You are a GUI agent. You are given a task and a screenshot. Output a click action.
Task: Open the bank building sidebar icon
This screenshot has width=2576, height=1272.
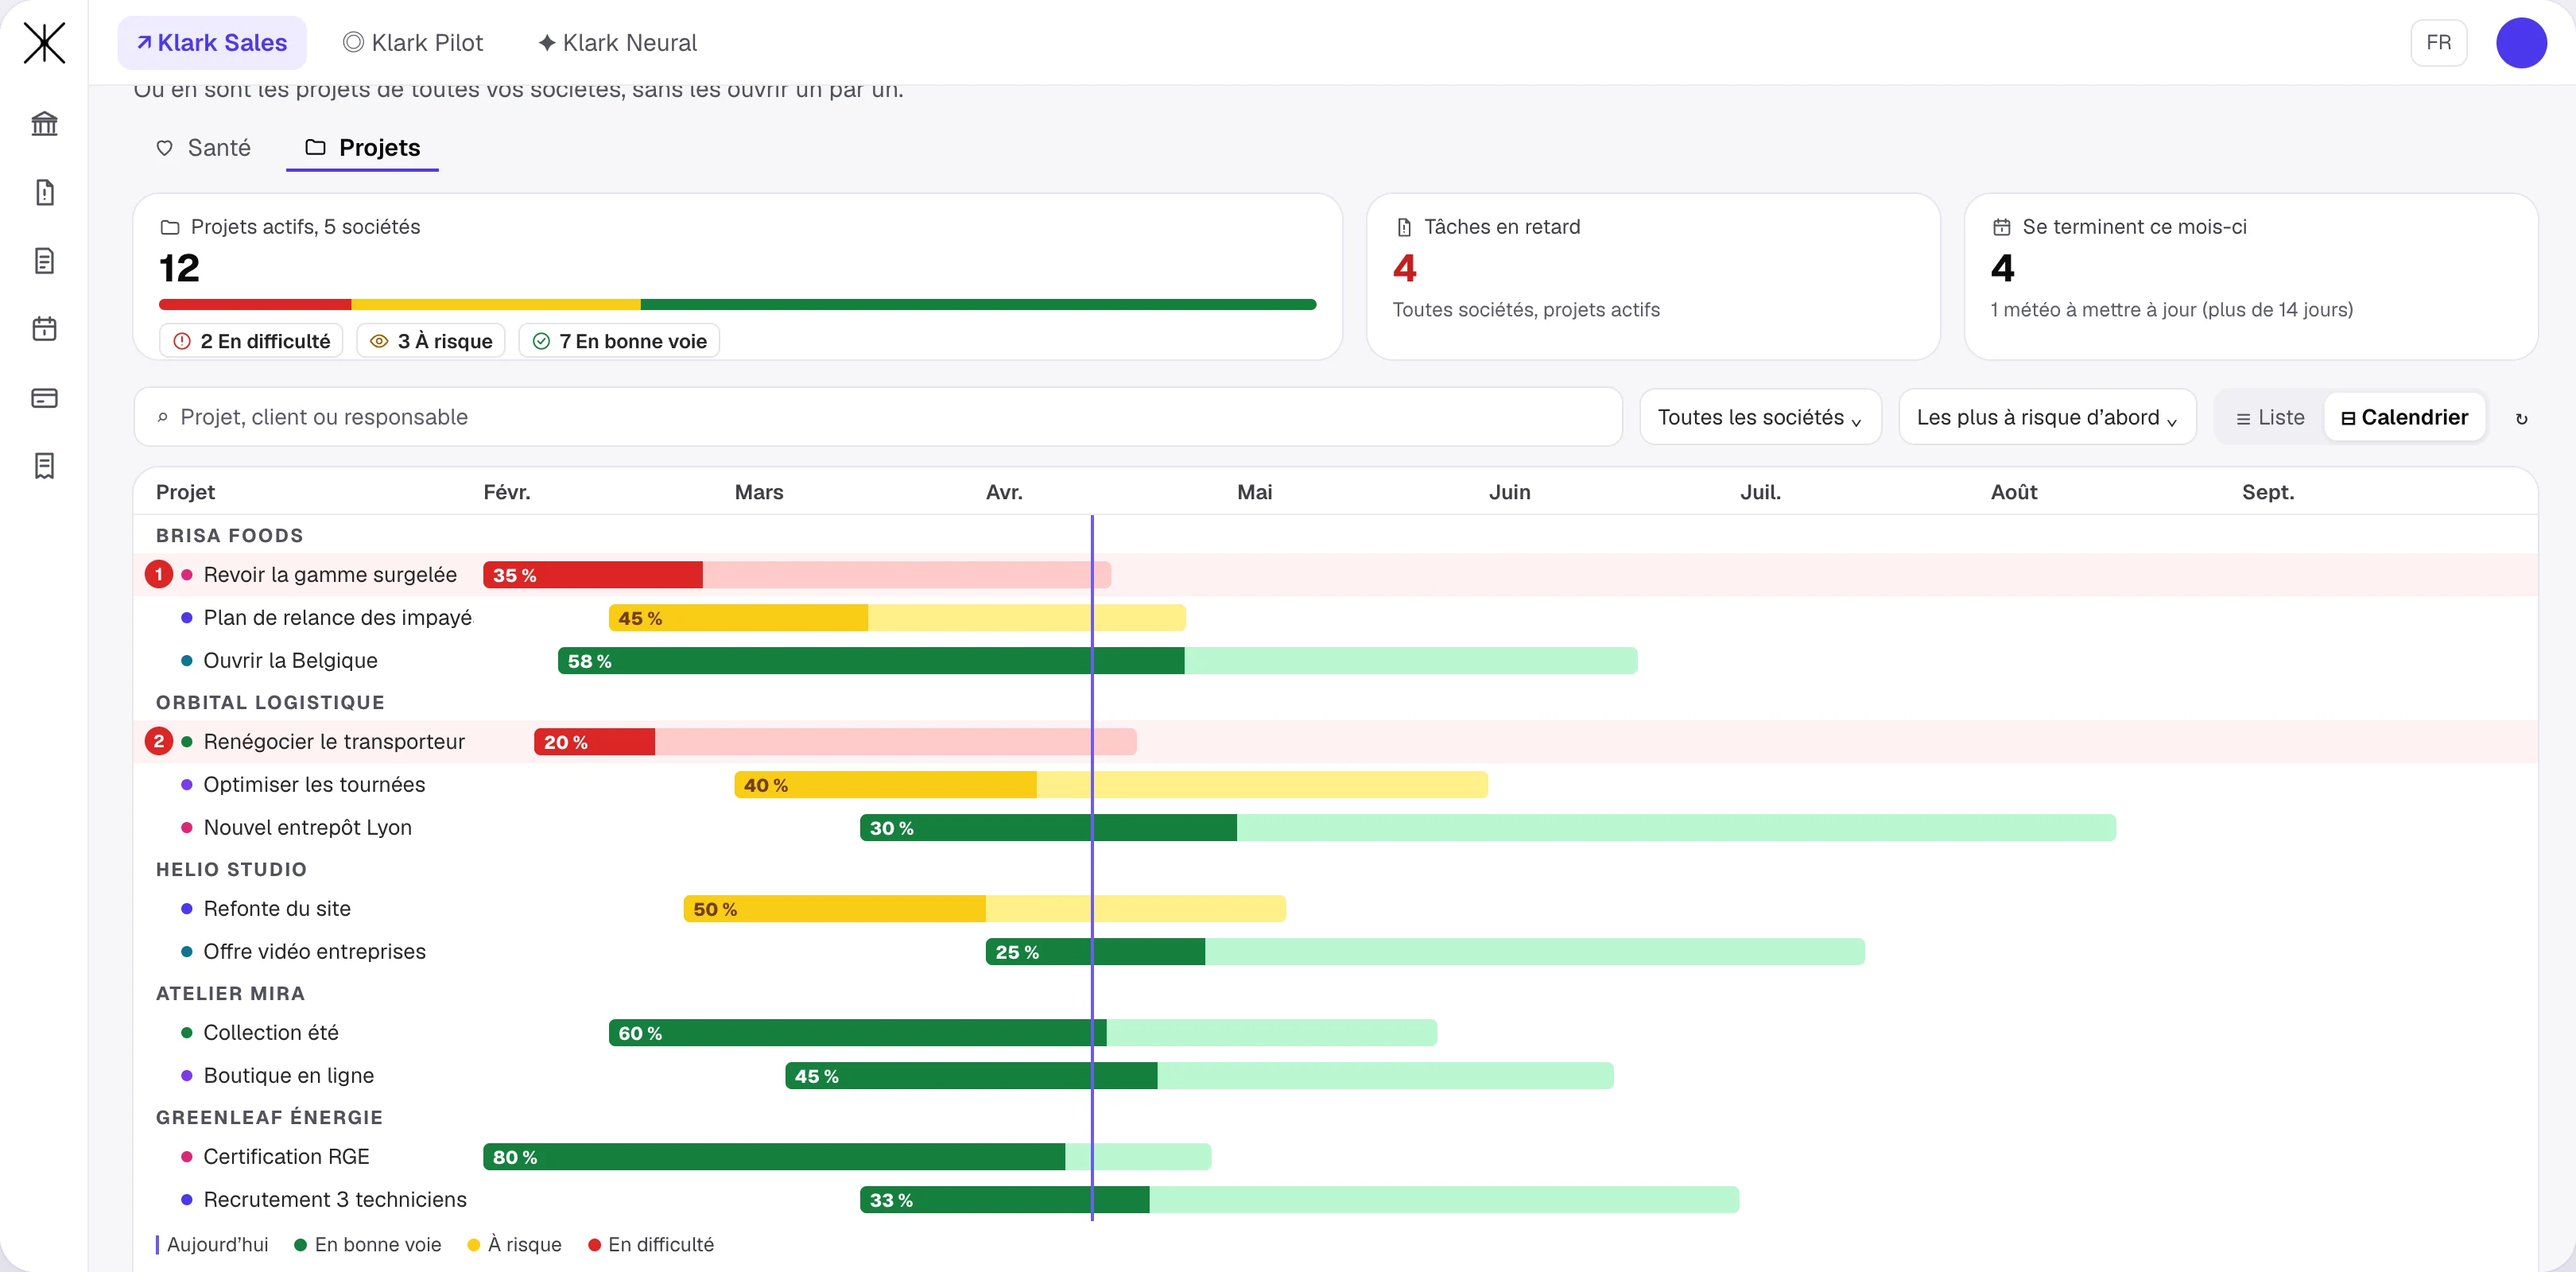tap(44, 124)
